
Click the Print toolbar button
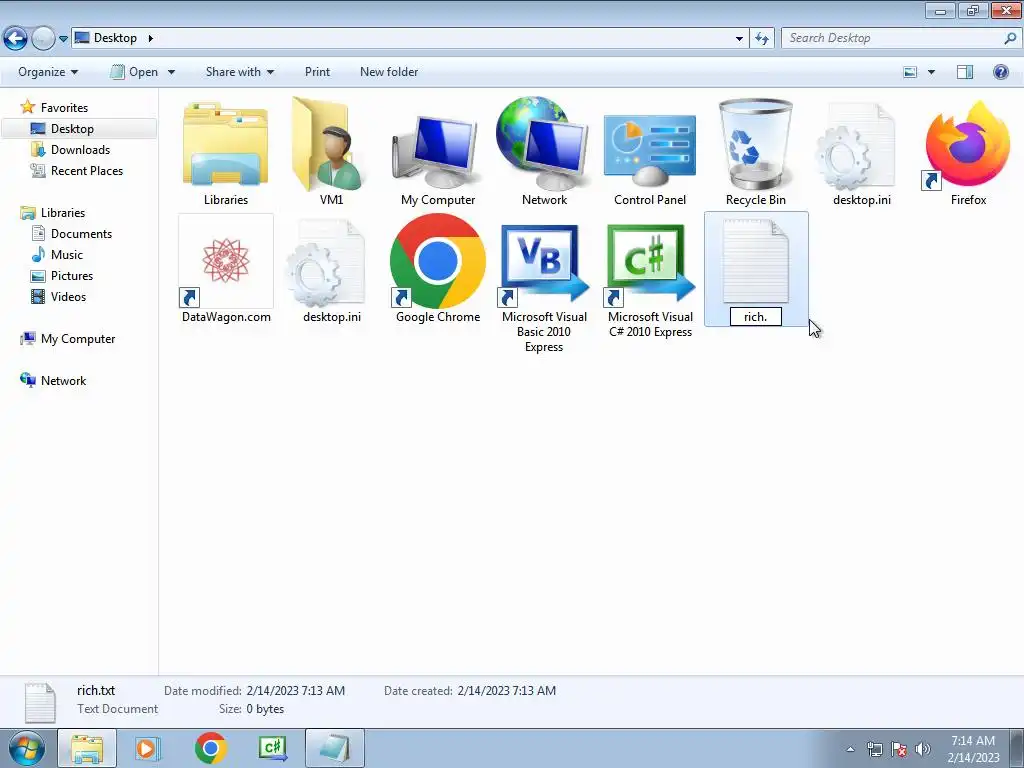317,72
